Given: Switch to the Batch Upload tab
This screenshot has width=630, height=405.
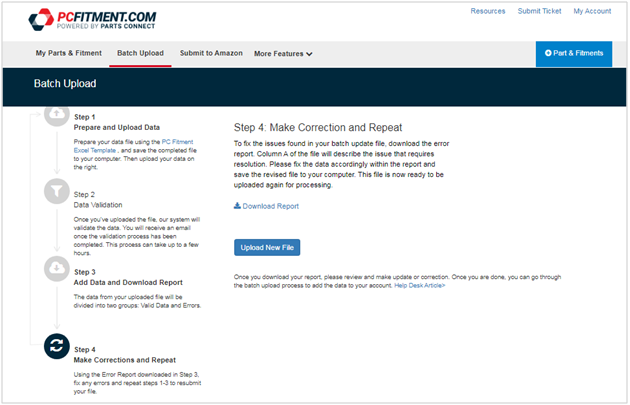Looking at the screenshot, I should click(140, 53).
